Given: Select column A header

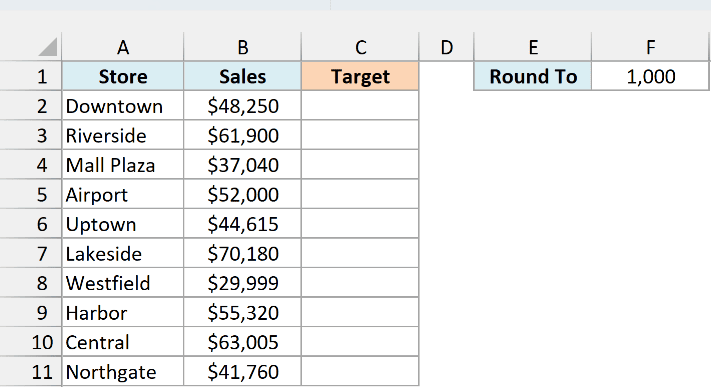Looking at the screenshot, I should pos(122,47).
